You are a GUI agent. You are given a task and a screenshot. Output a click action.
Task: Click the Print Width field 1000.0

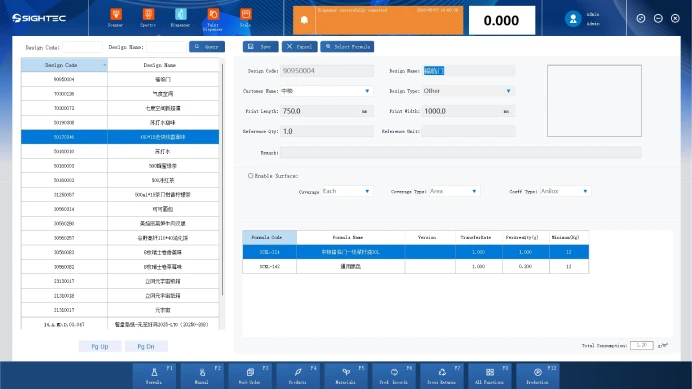tap(468, 111)
